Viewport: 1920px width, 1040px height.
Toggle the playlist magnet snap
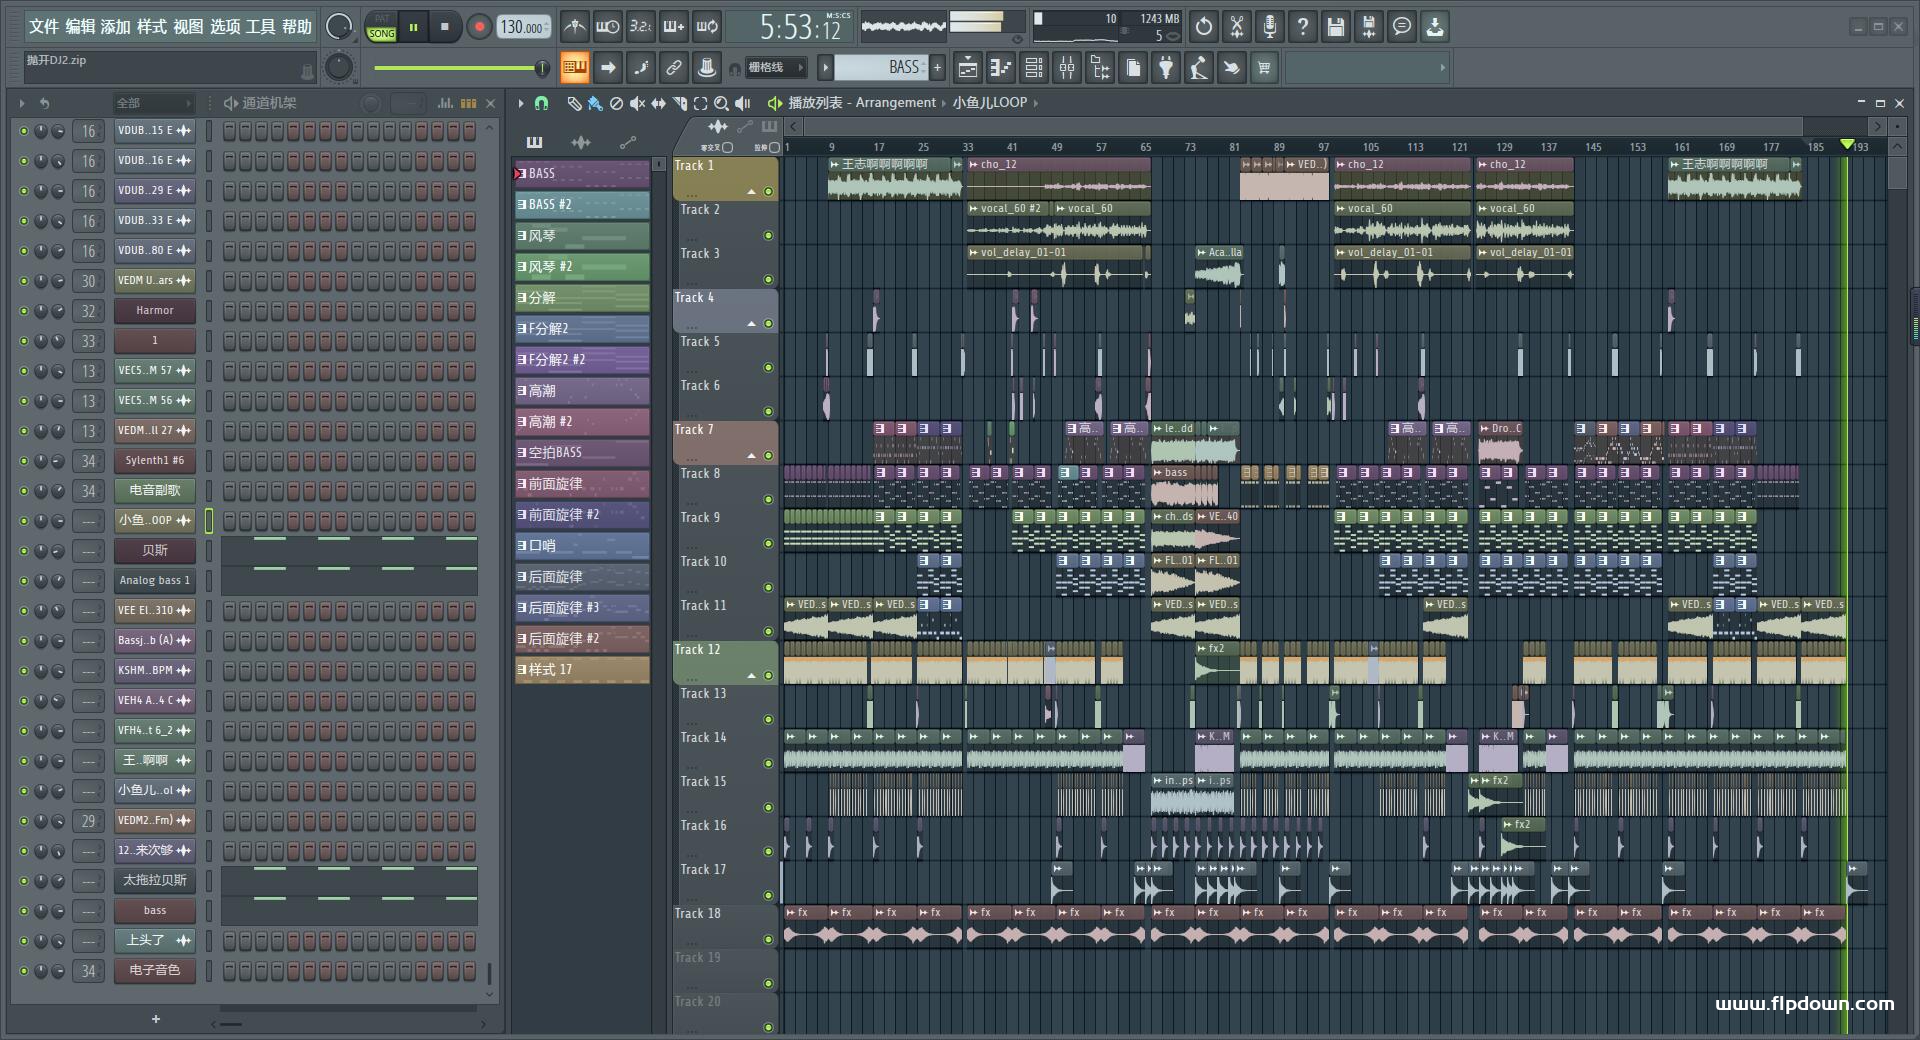[541, 103]
